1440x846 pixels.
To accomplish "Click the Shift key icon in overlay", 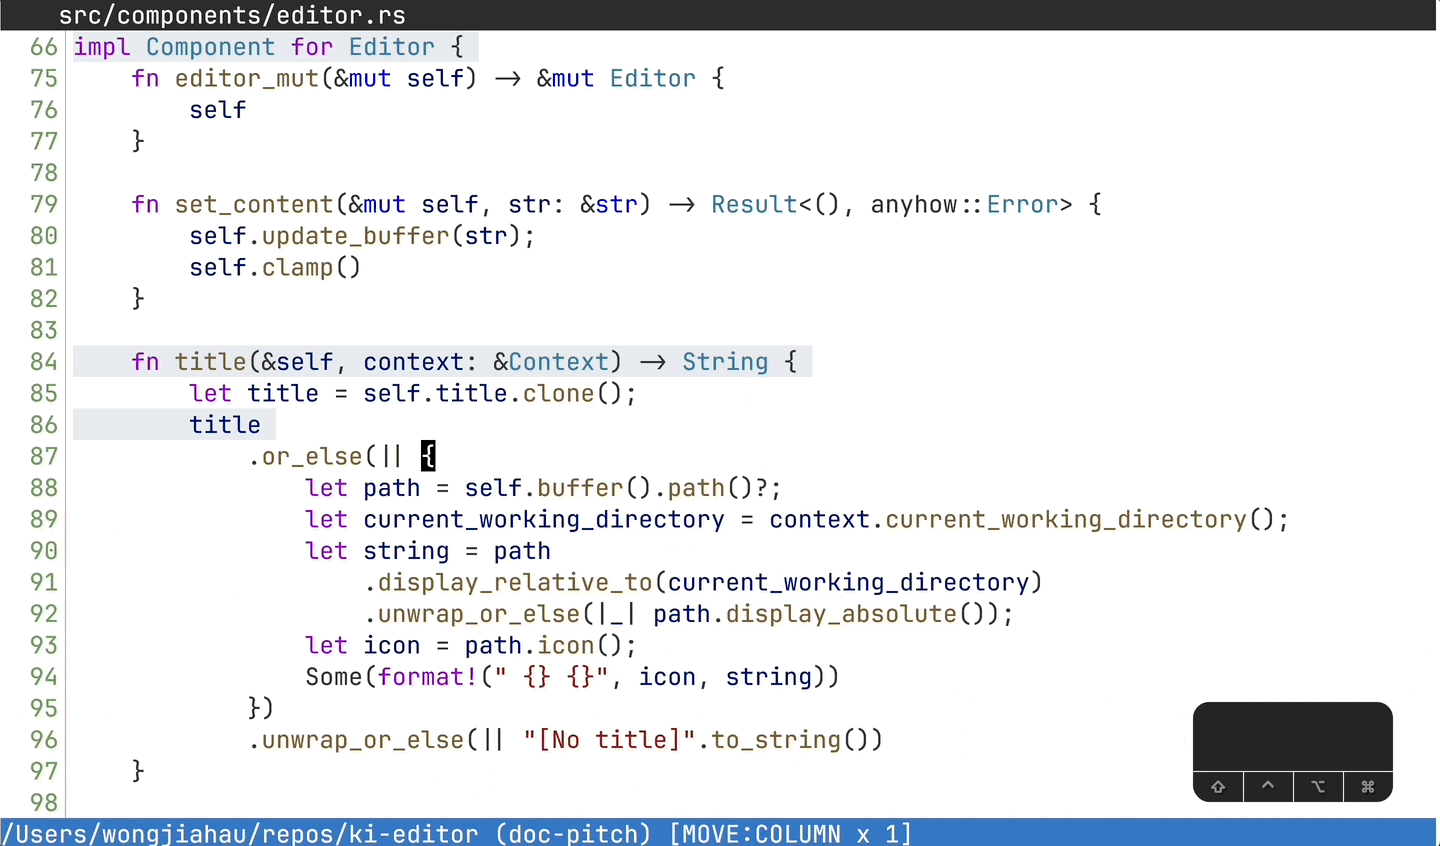I will coord(1218,787).
